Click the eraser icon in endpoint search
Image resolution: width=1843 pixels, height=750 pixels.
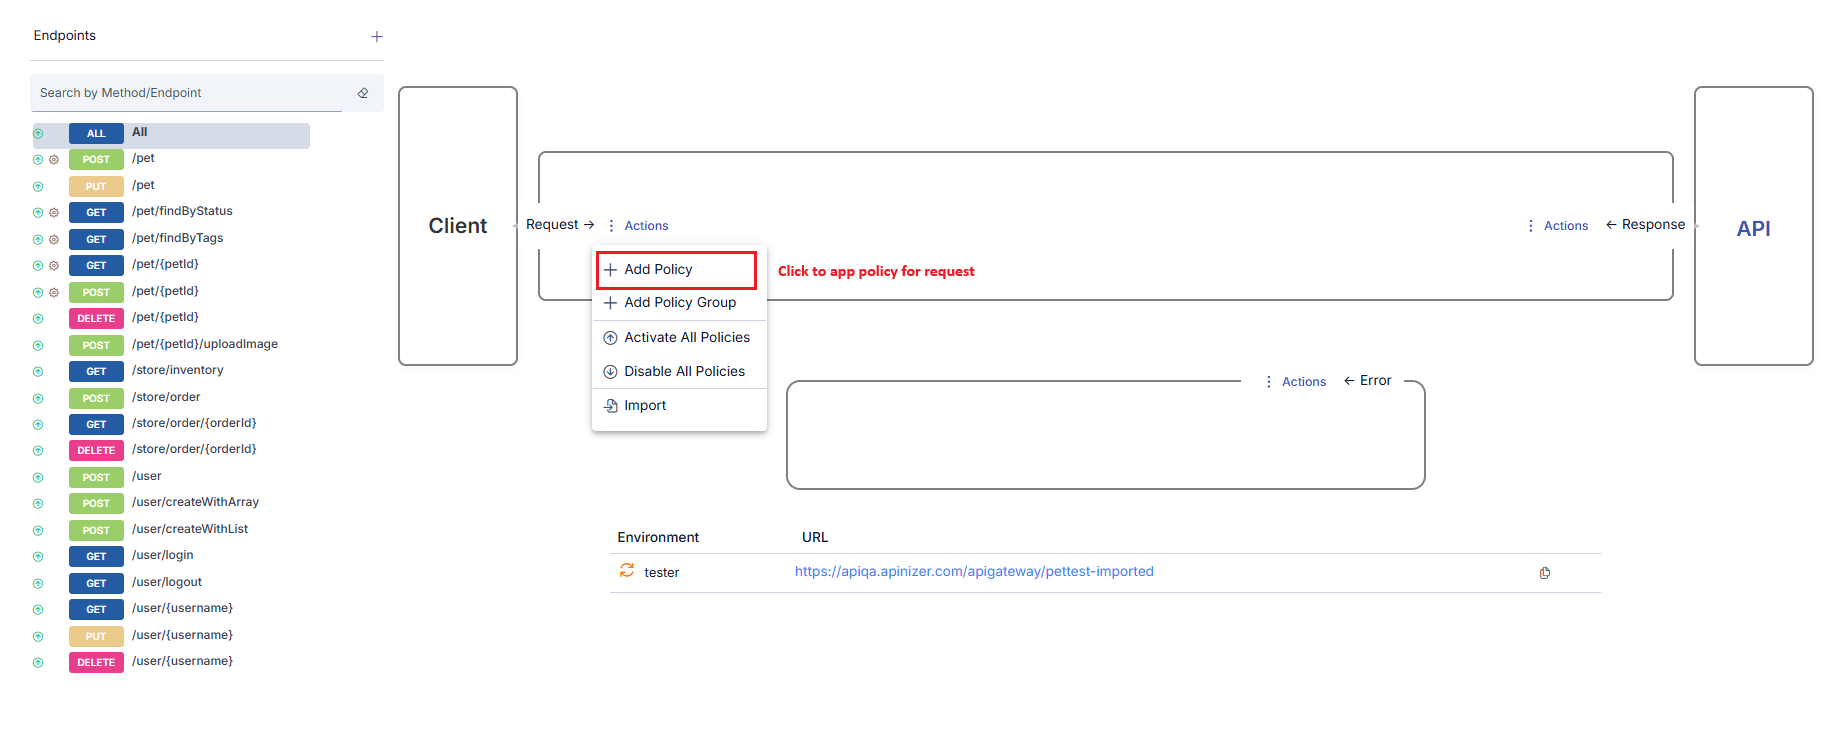pyautogui.click(x=363, y=93)
